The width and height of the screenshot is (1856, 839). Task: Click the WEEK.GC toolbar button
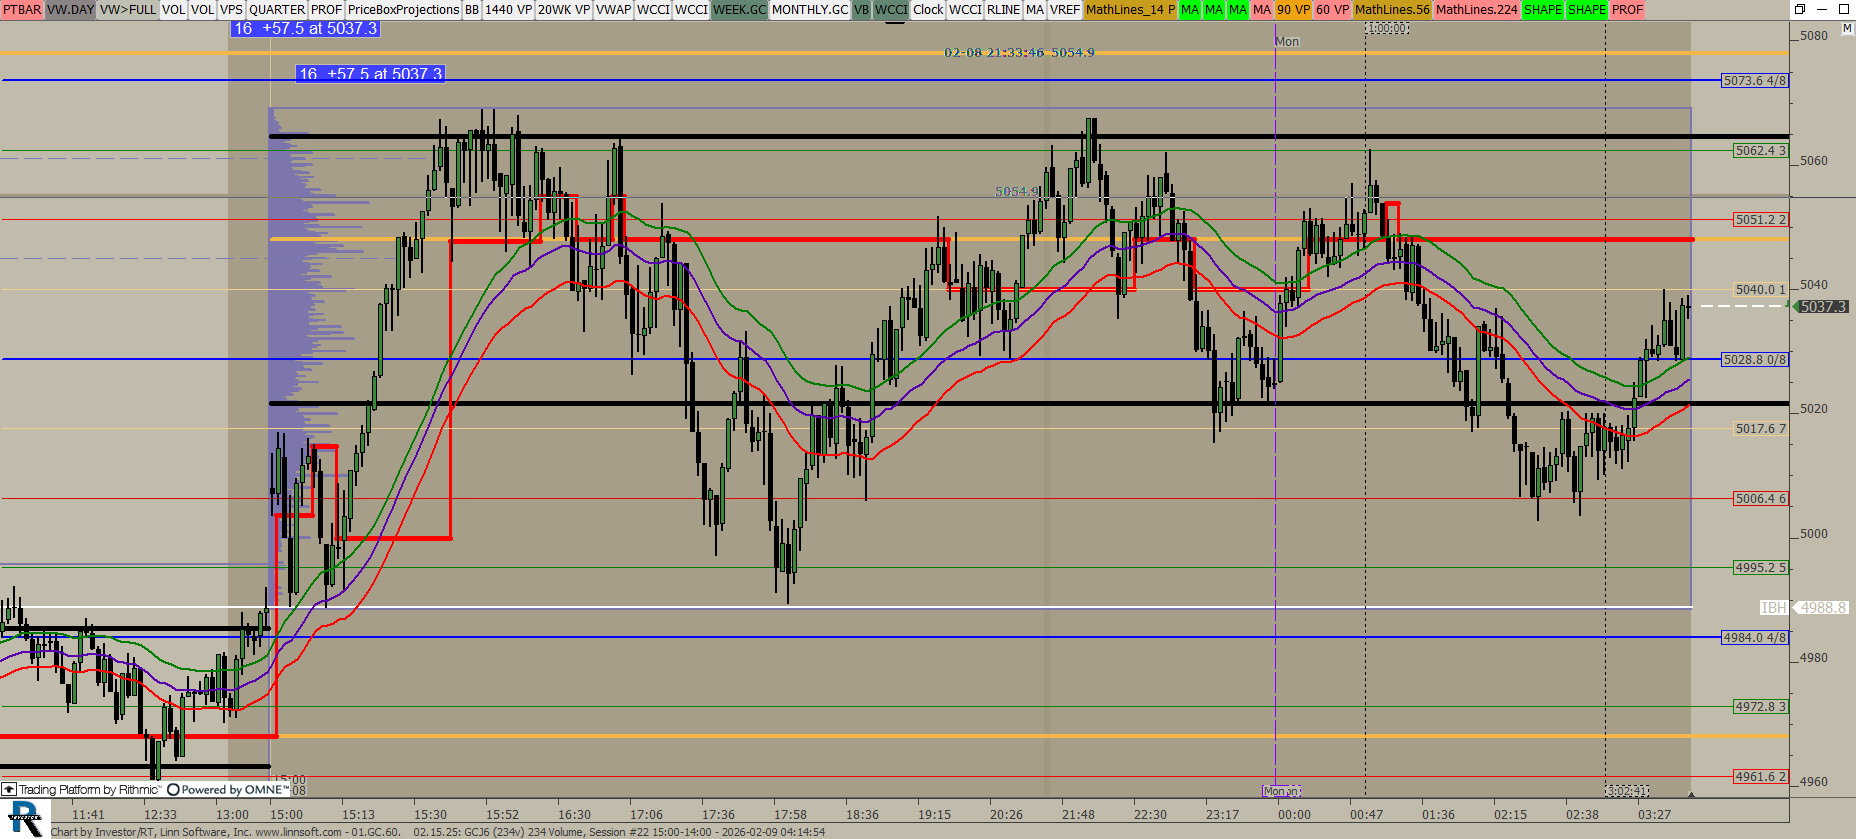tap(739, 10)
